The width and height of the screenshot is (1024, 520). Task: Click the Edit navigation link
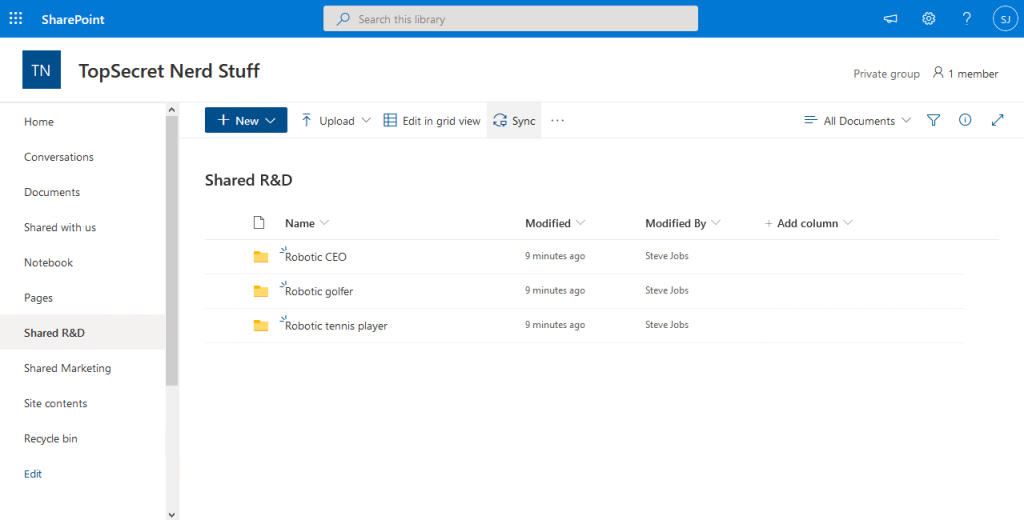33,474
